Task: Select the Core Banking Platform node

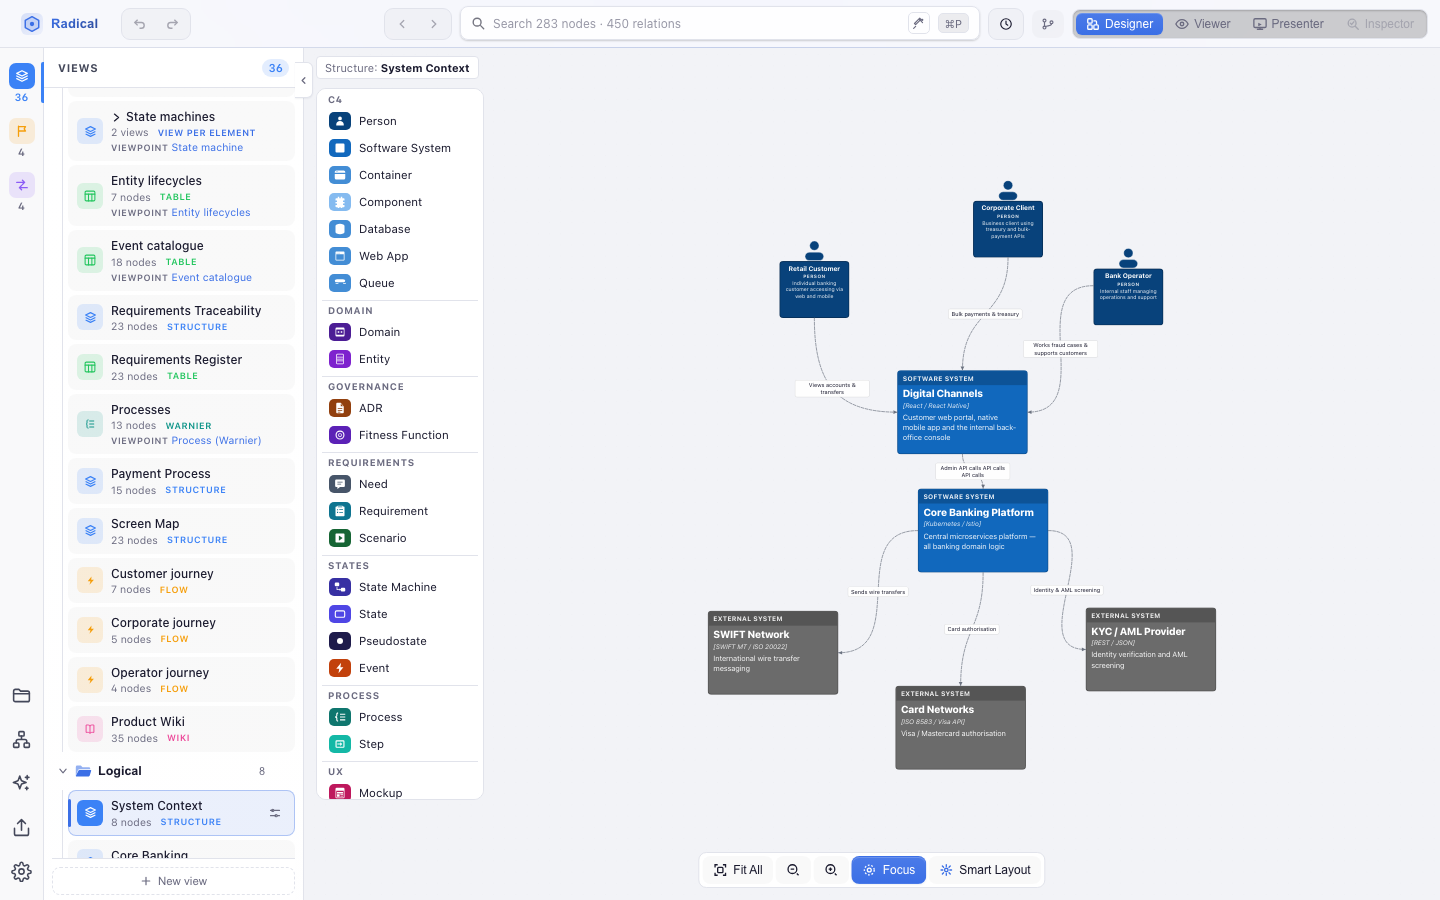Action: point(983,530)
